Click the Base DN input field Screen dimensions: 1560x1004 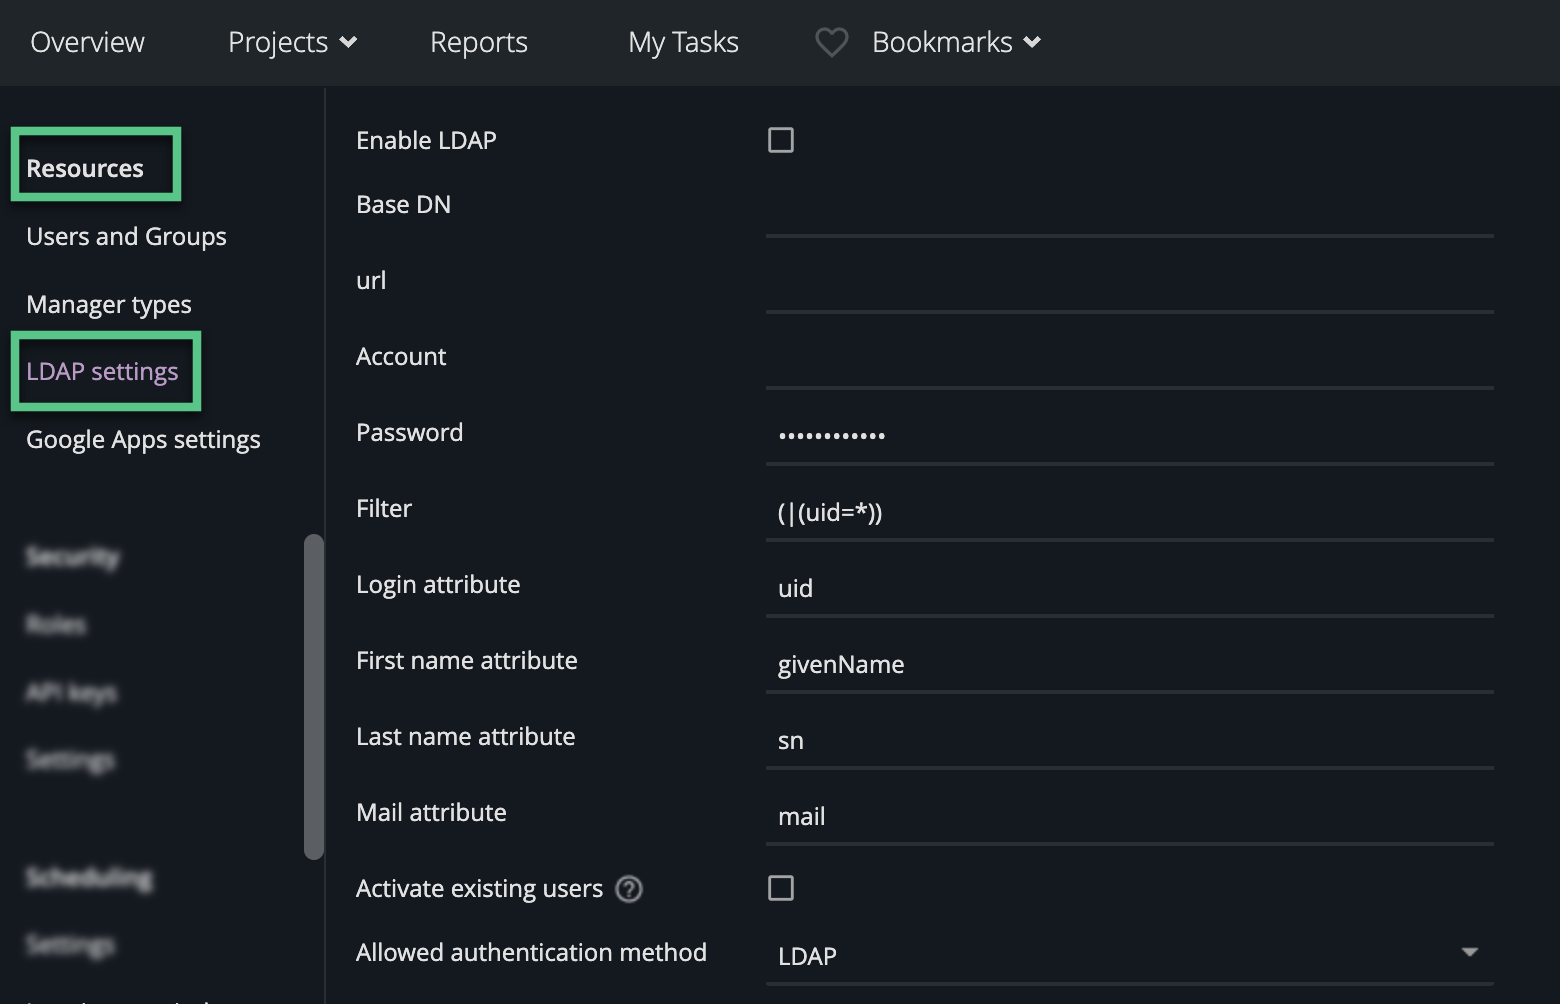[x=1128, y=212]
